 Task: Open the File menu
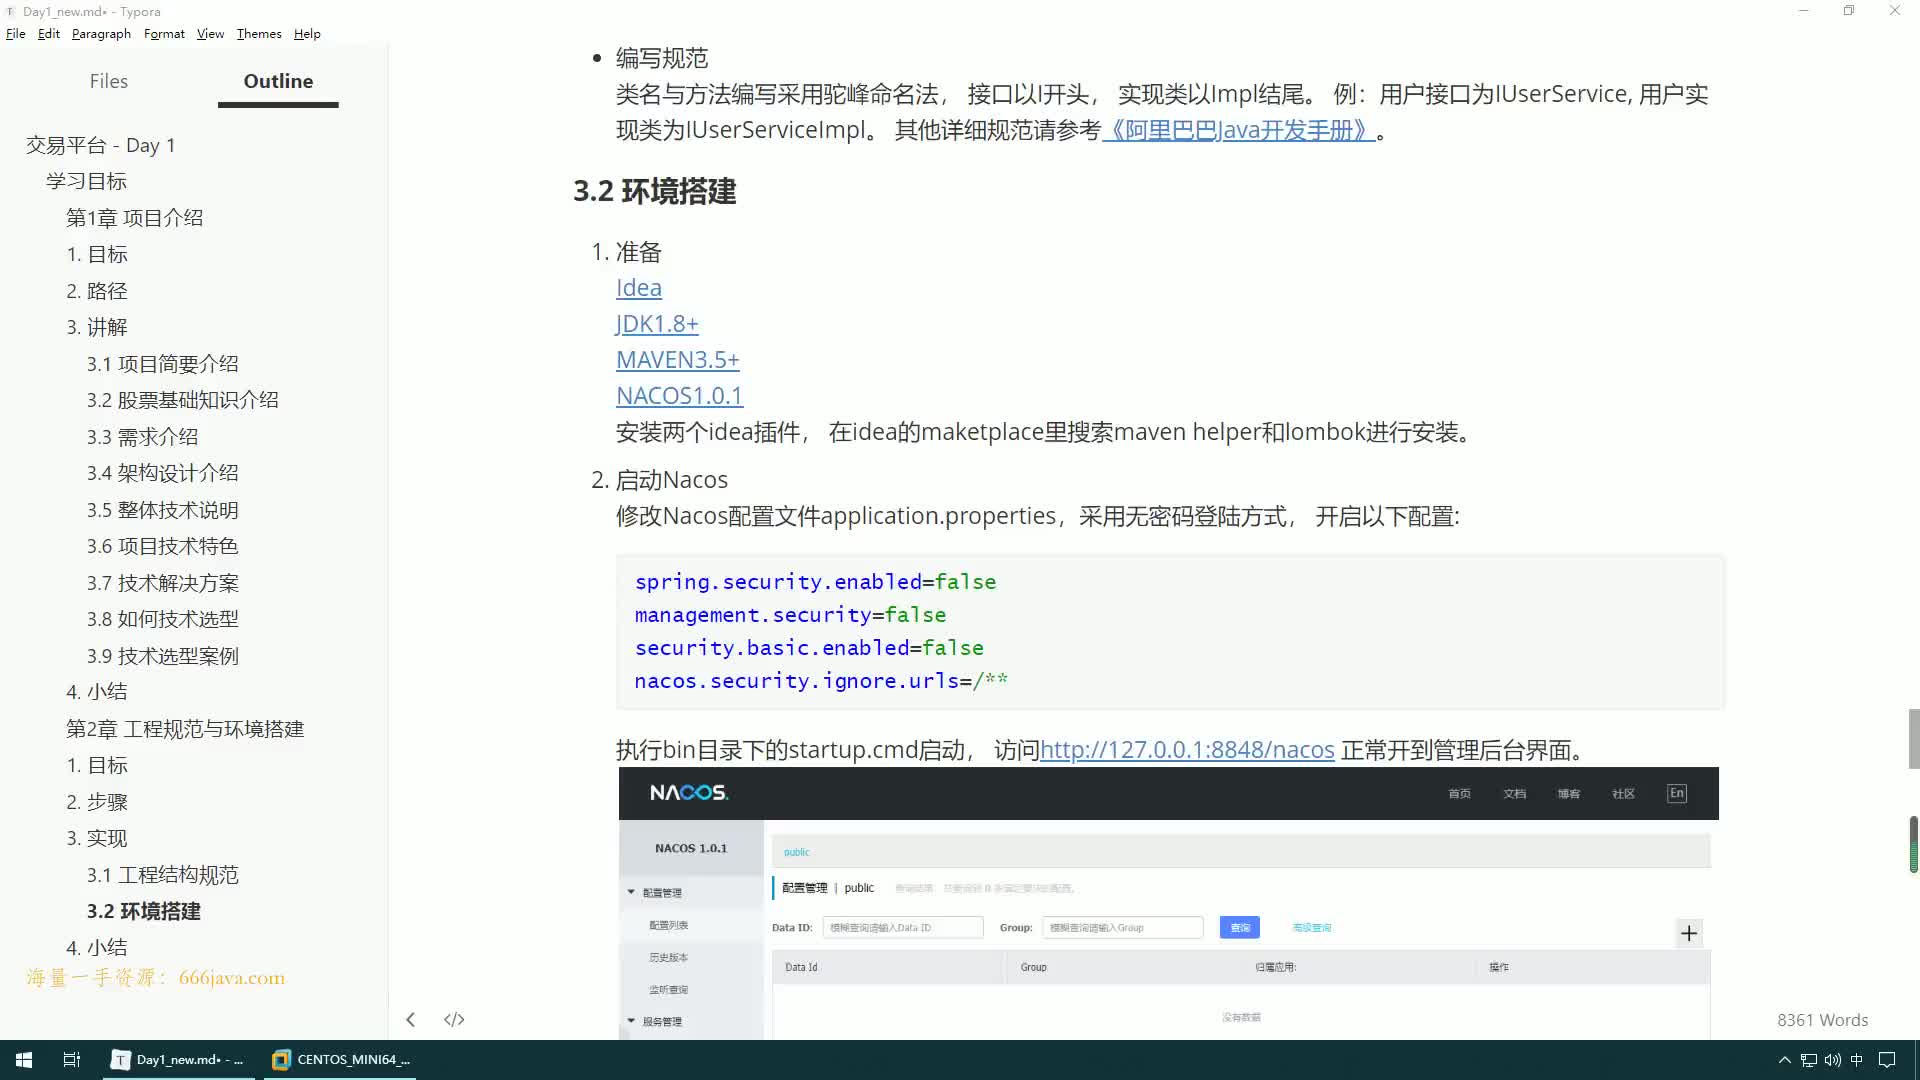coord(16,33)
